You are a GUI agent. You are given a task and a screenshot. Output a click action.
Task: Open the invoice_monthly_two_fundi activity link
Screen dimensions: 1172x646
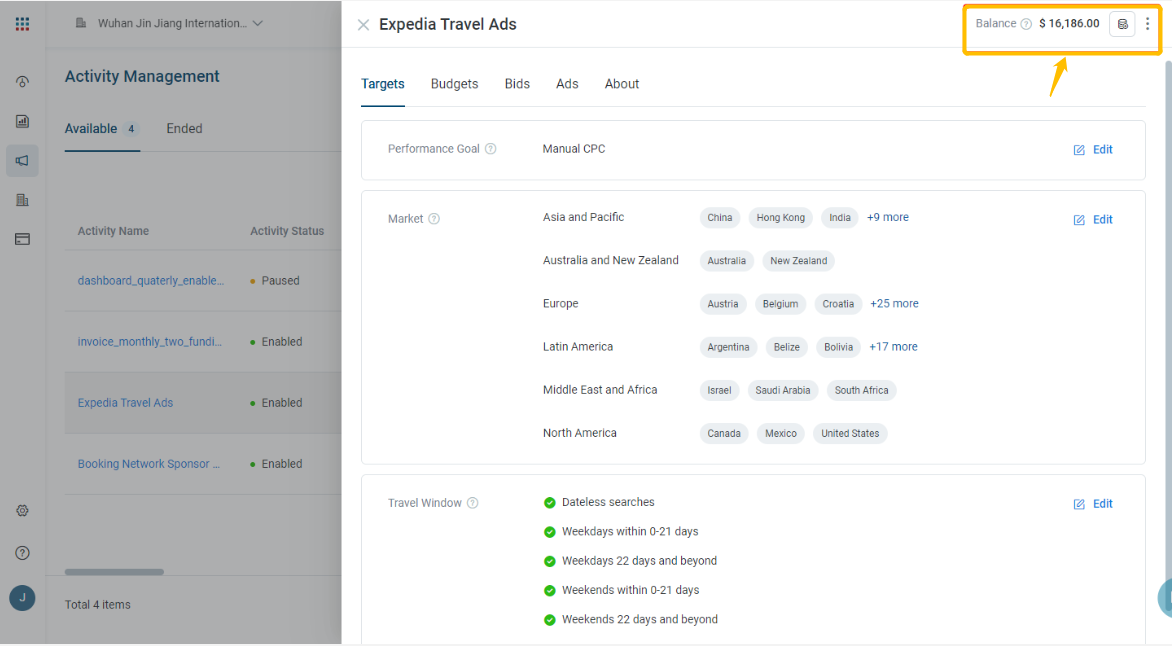pos(149,342)
